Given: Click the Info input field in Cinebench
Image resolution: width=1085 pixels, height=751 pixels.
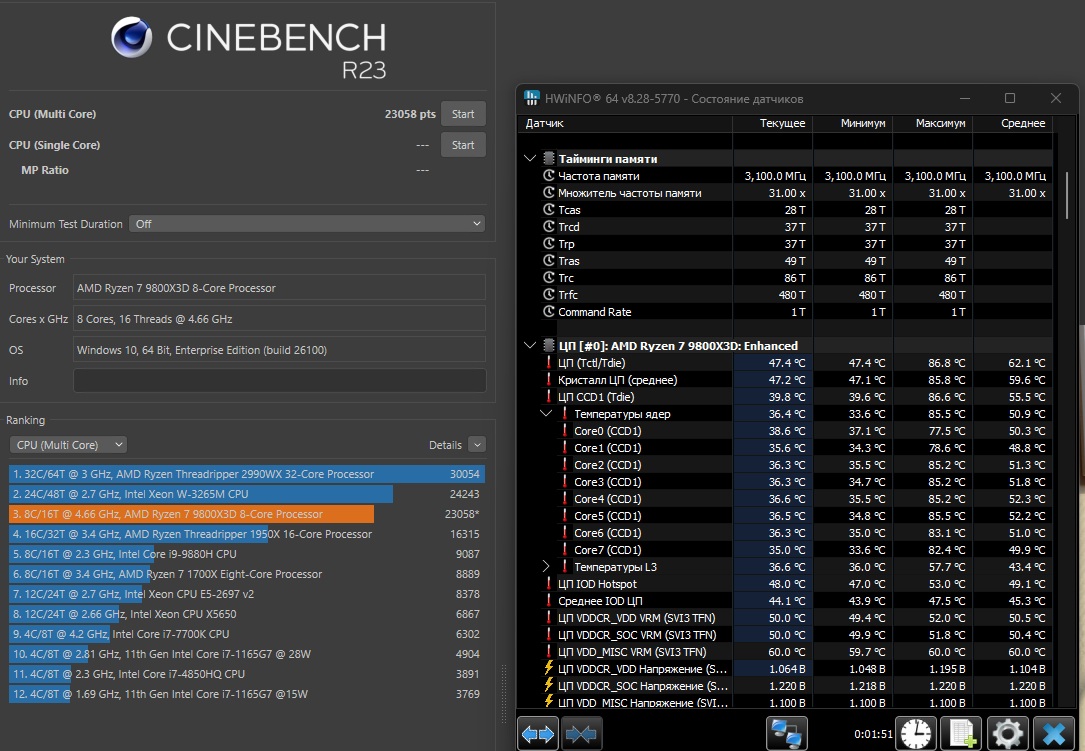Looking at the screenshot, I should pos(280,381).
